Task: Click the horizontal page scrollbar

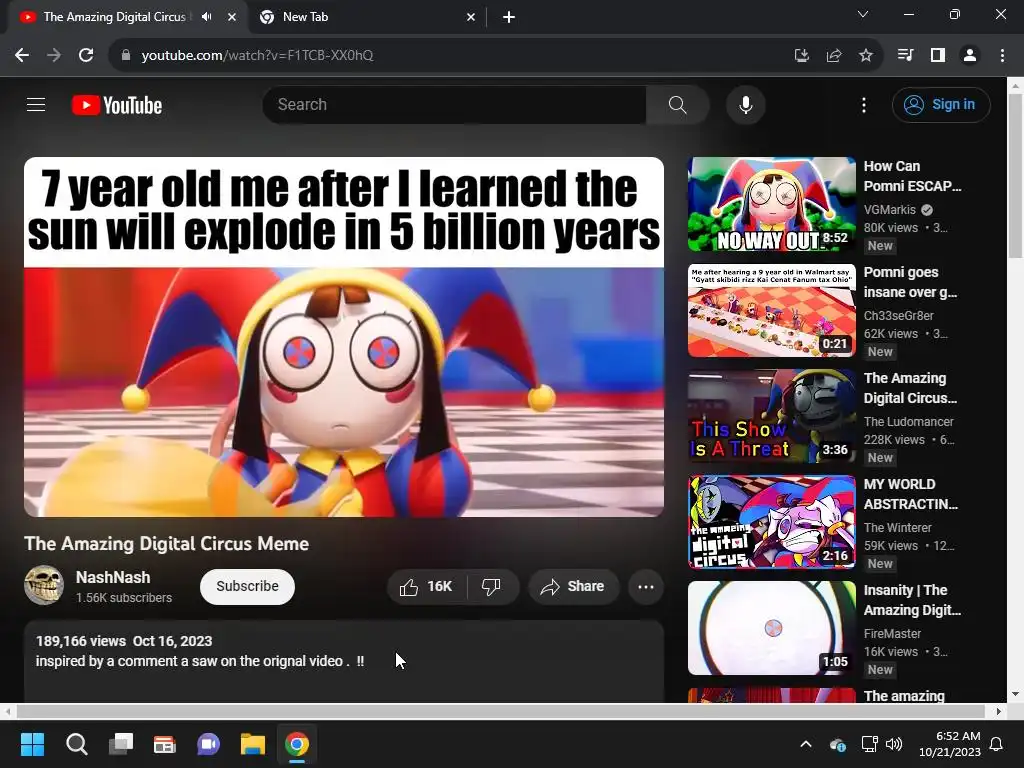Action: [x=501, y=711]
